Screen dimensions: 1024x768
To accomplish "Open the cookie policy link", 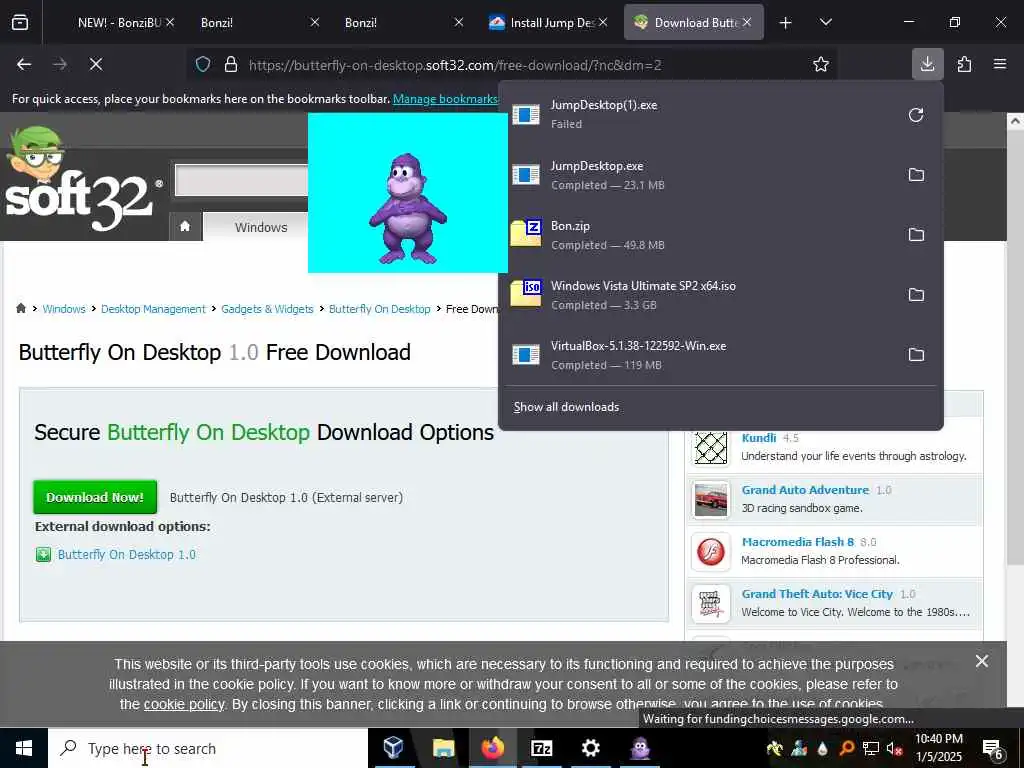I will tap(184, 705).
